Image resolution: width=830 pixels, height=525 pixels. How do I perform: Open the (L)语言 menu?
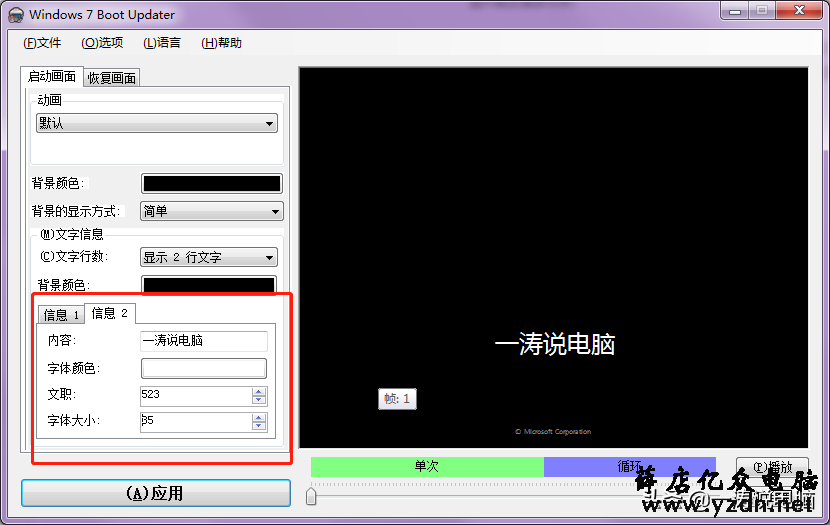point(162,43)
